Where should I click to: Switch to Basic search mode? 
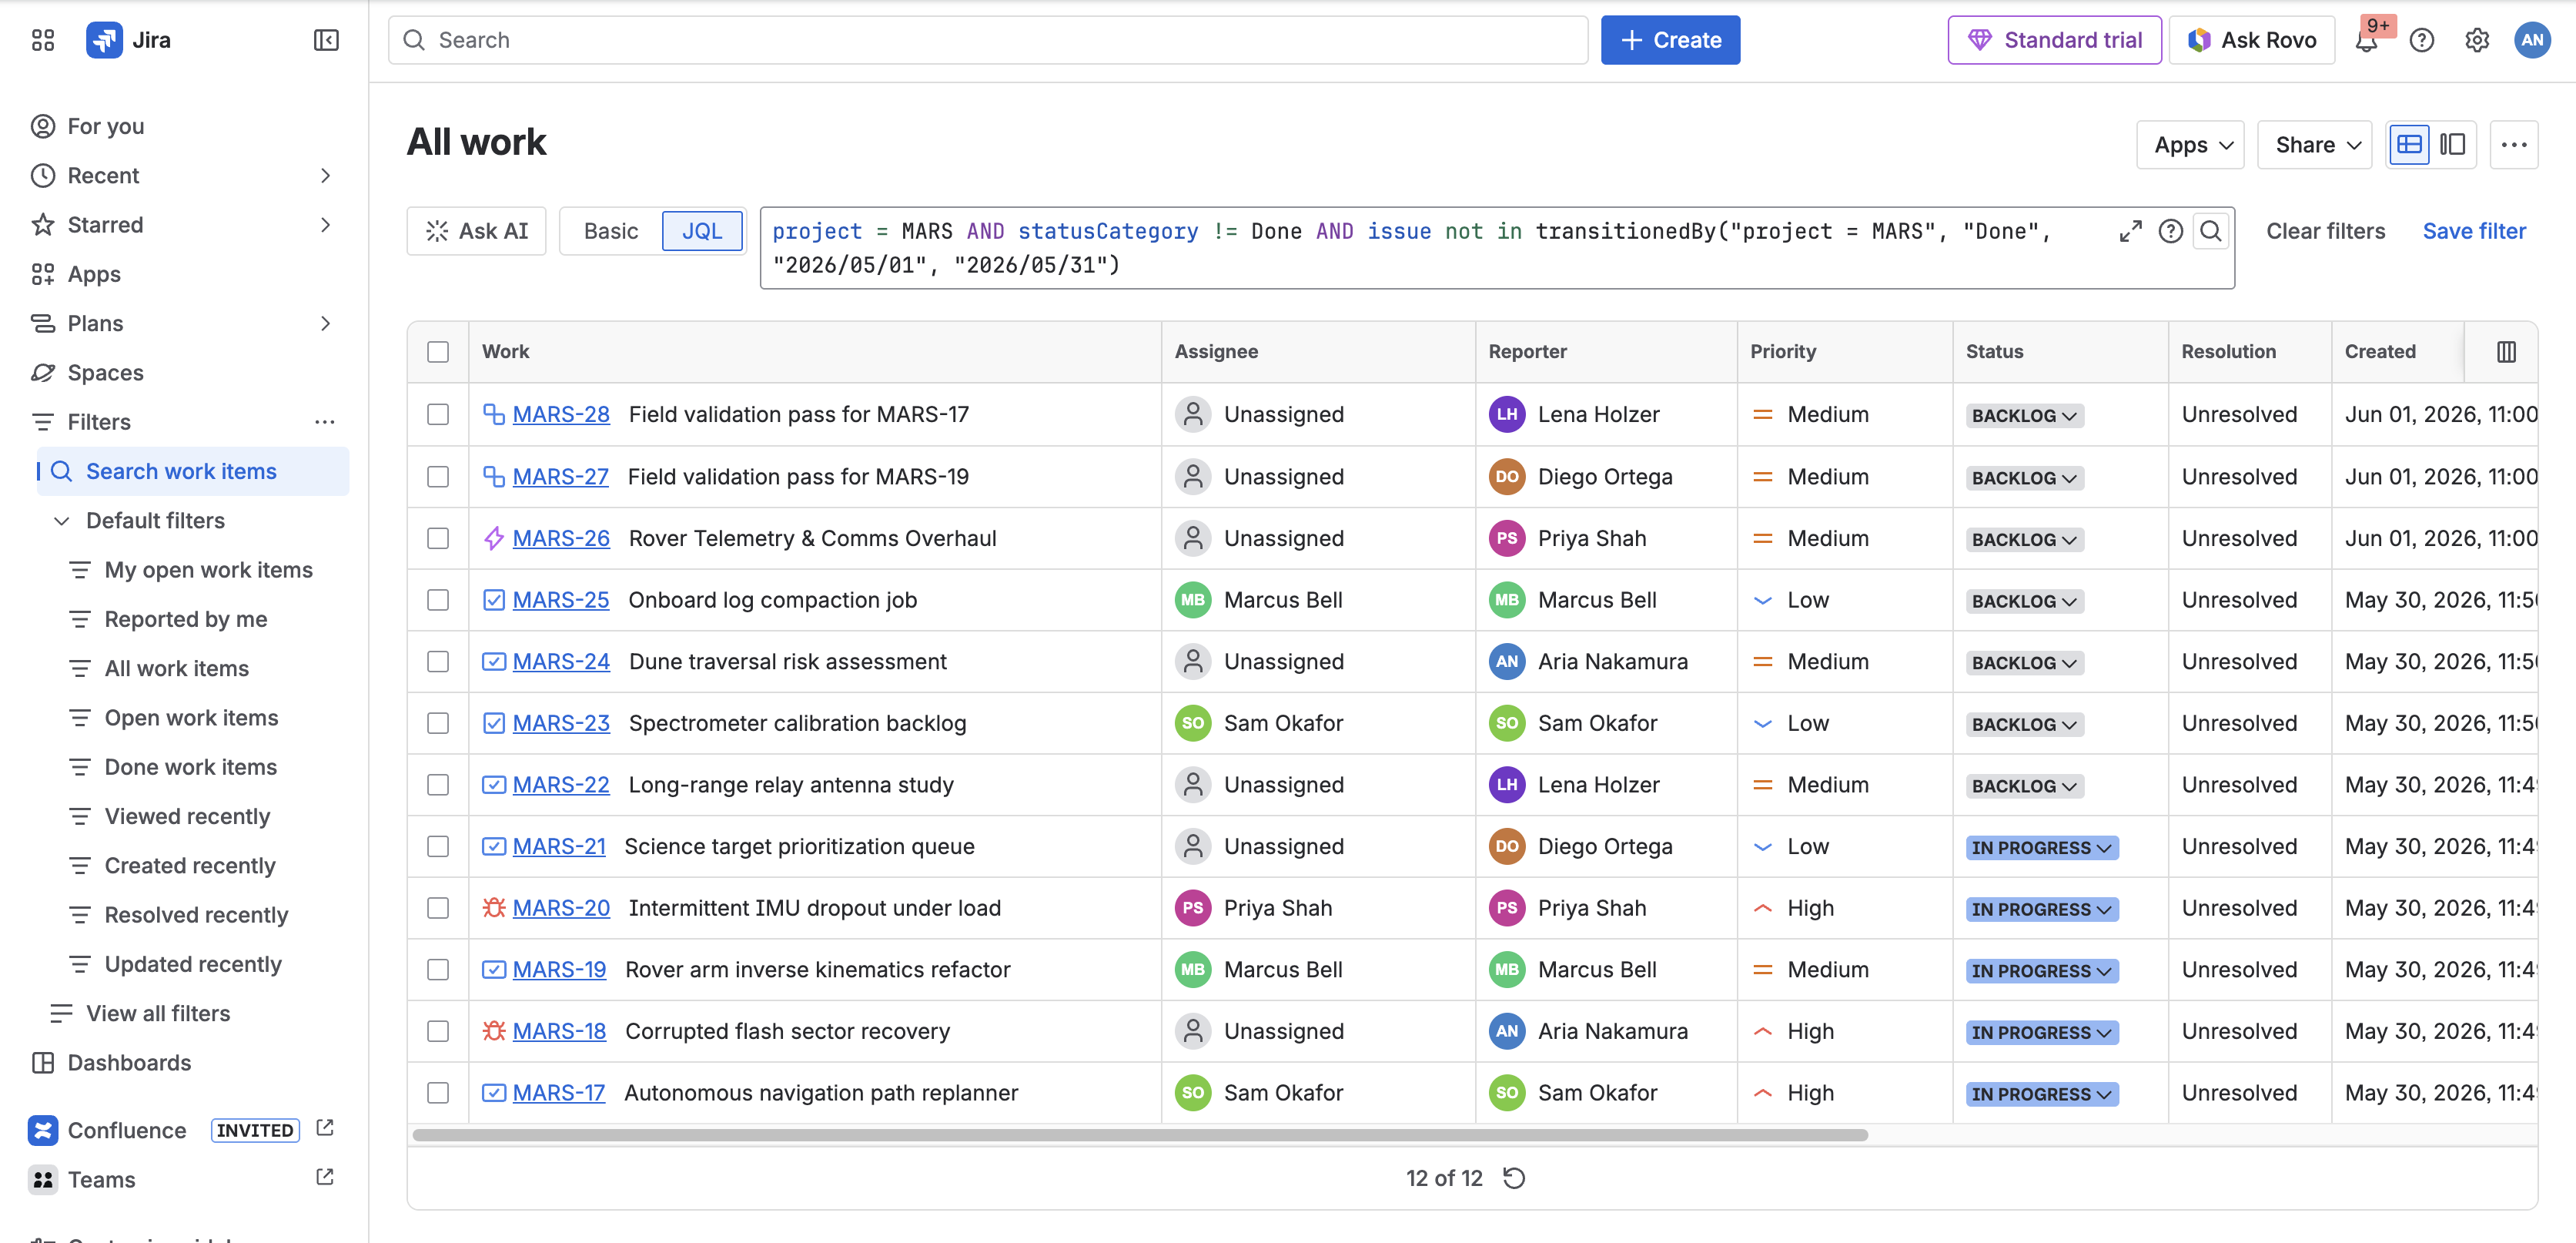(610, 231)
